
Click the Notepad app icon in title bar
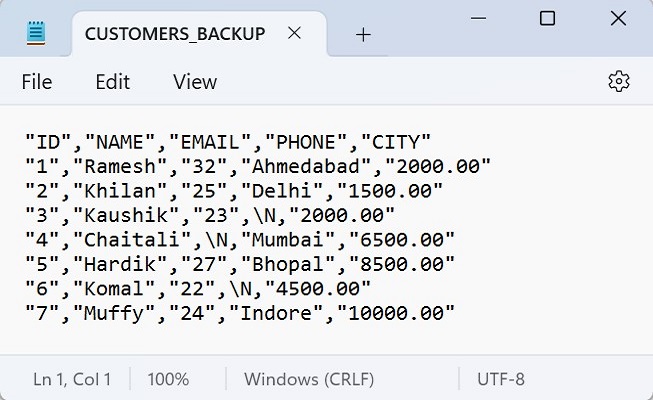click(x=36, y=33)
